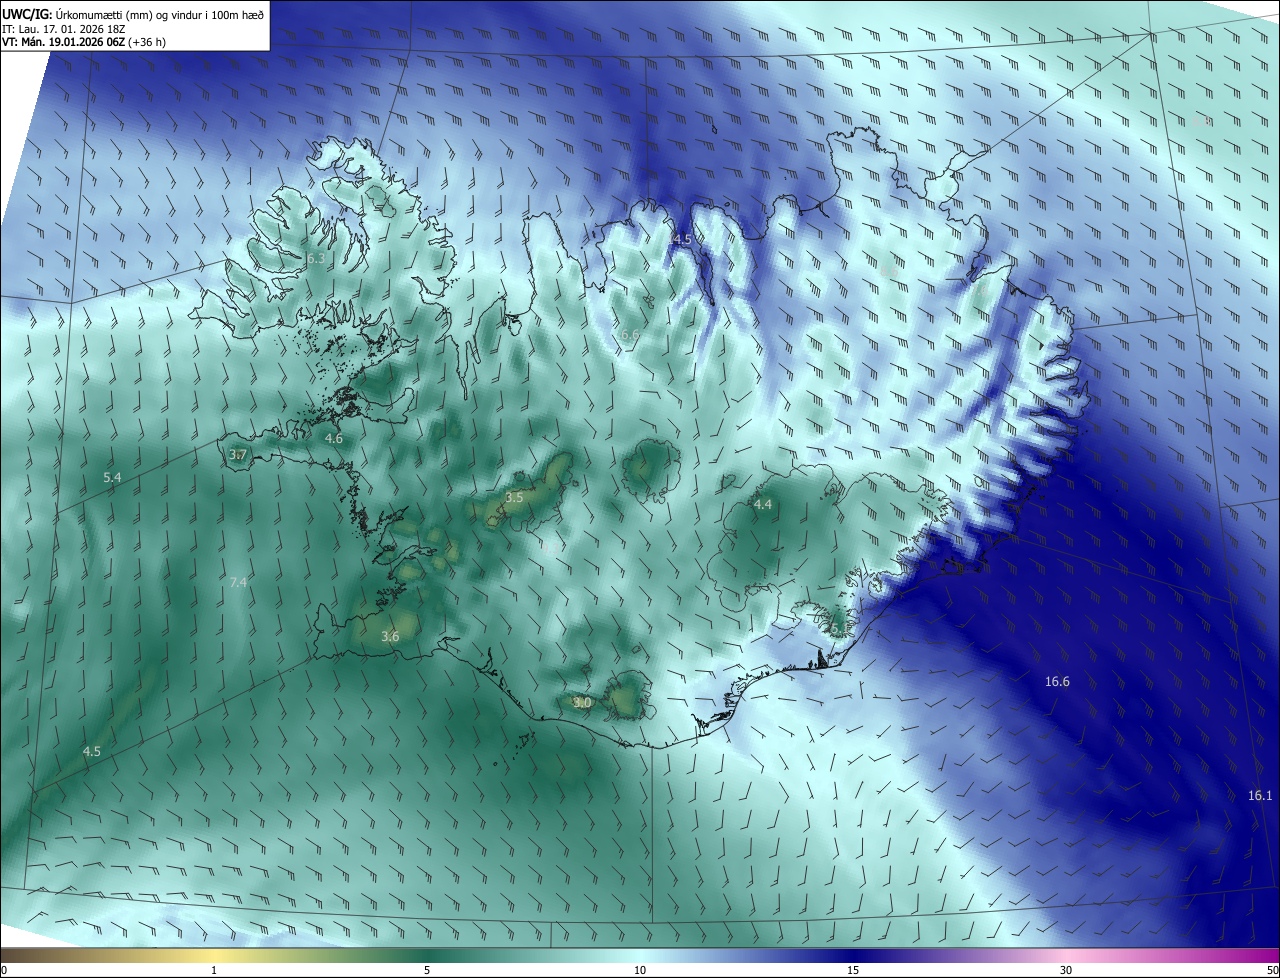Click the 3.6 value on the southwest peninsula

coord(390,636)
